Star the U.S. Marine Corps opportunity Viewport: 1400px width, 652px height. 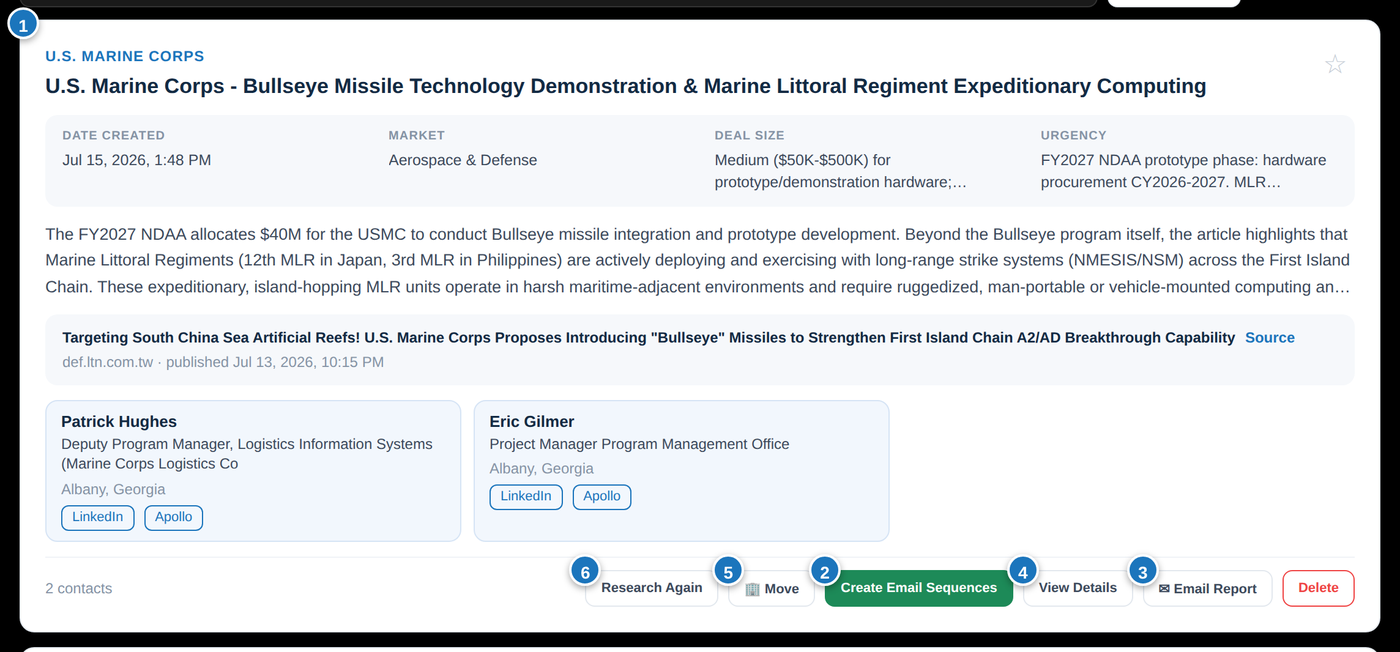click(x=1334, y=65)
